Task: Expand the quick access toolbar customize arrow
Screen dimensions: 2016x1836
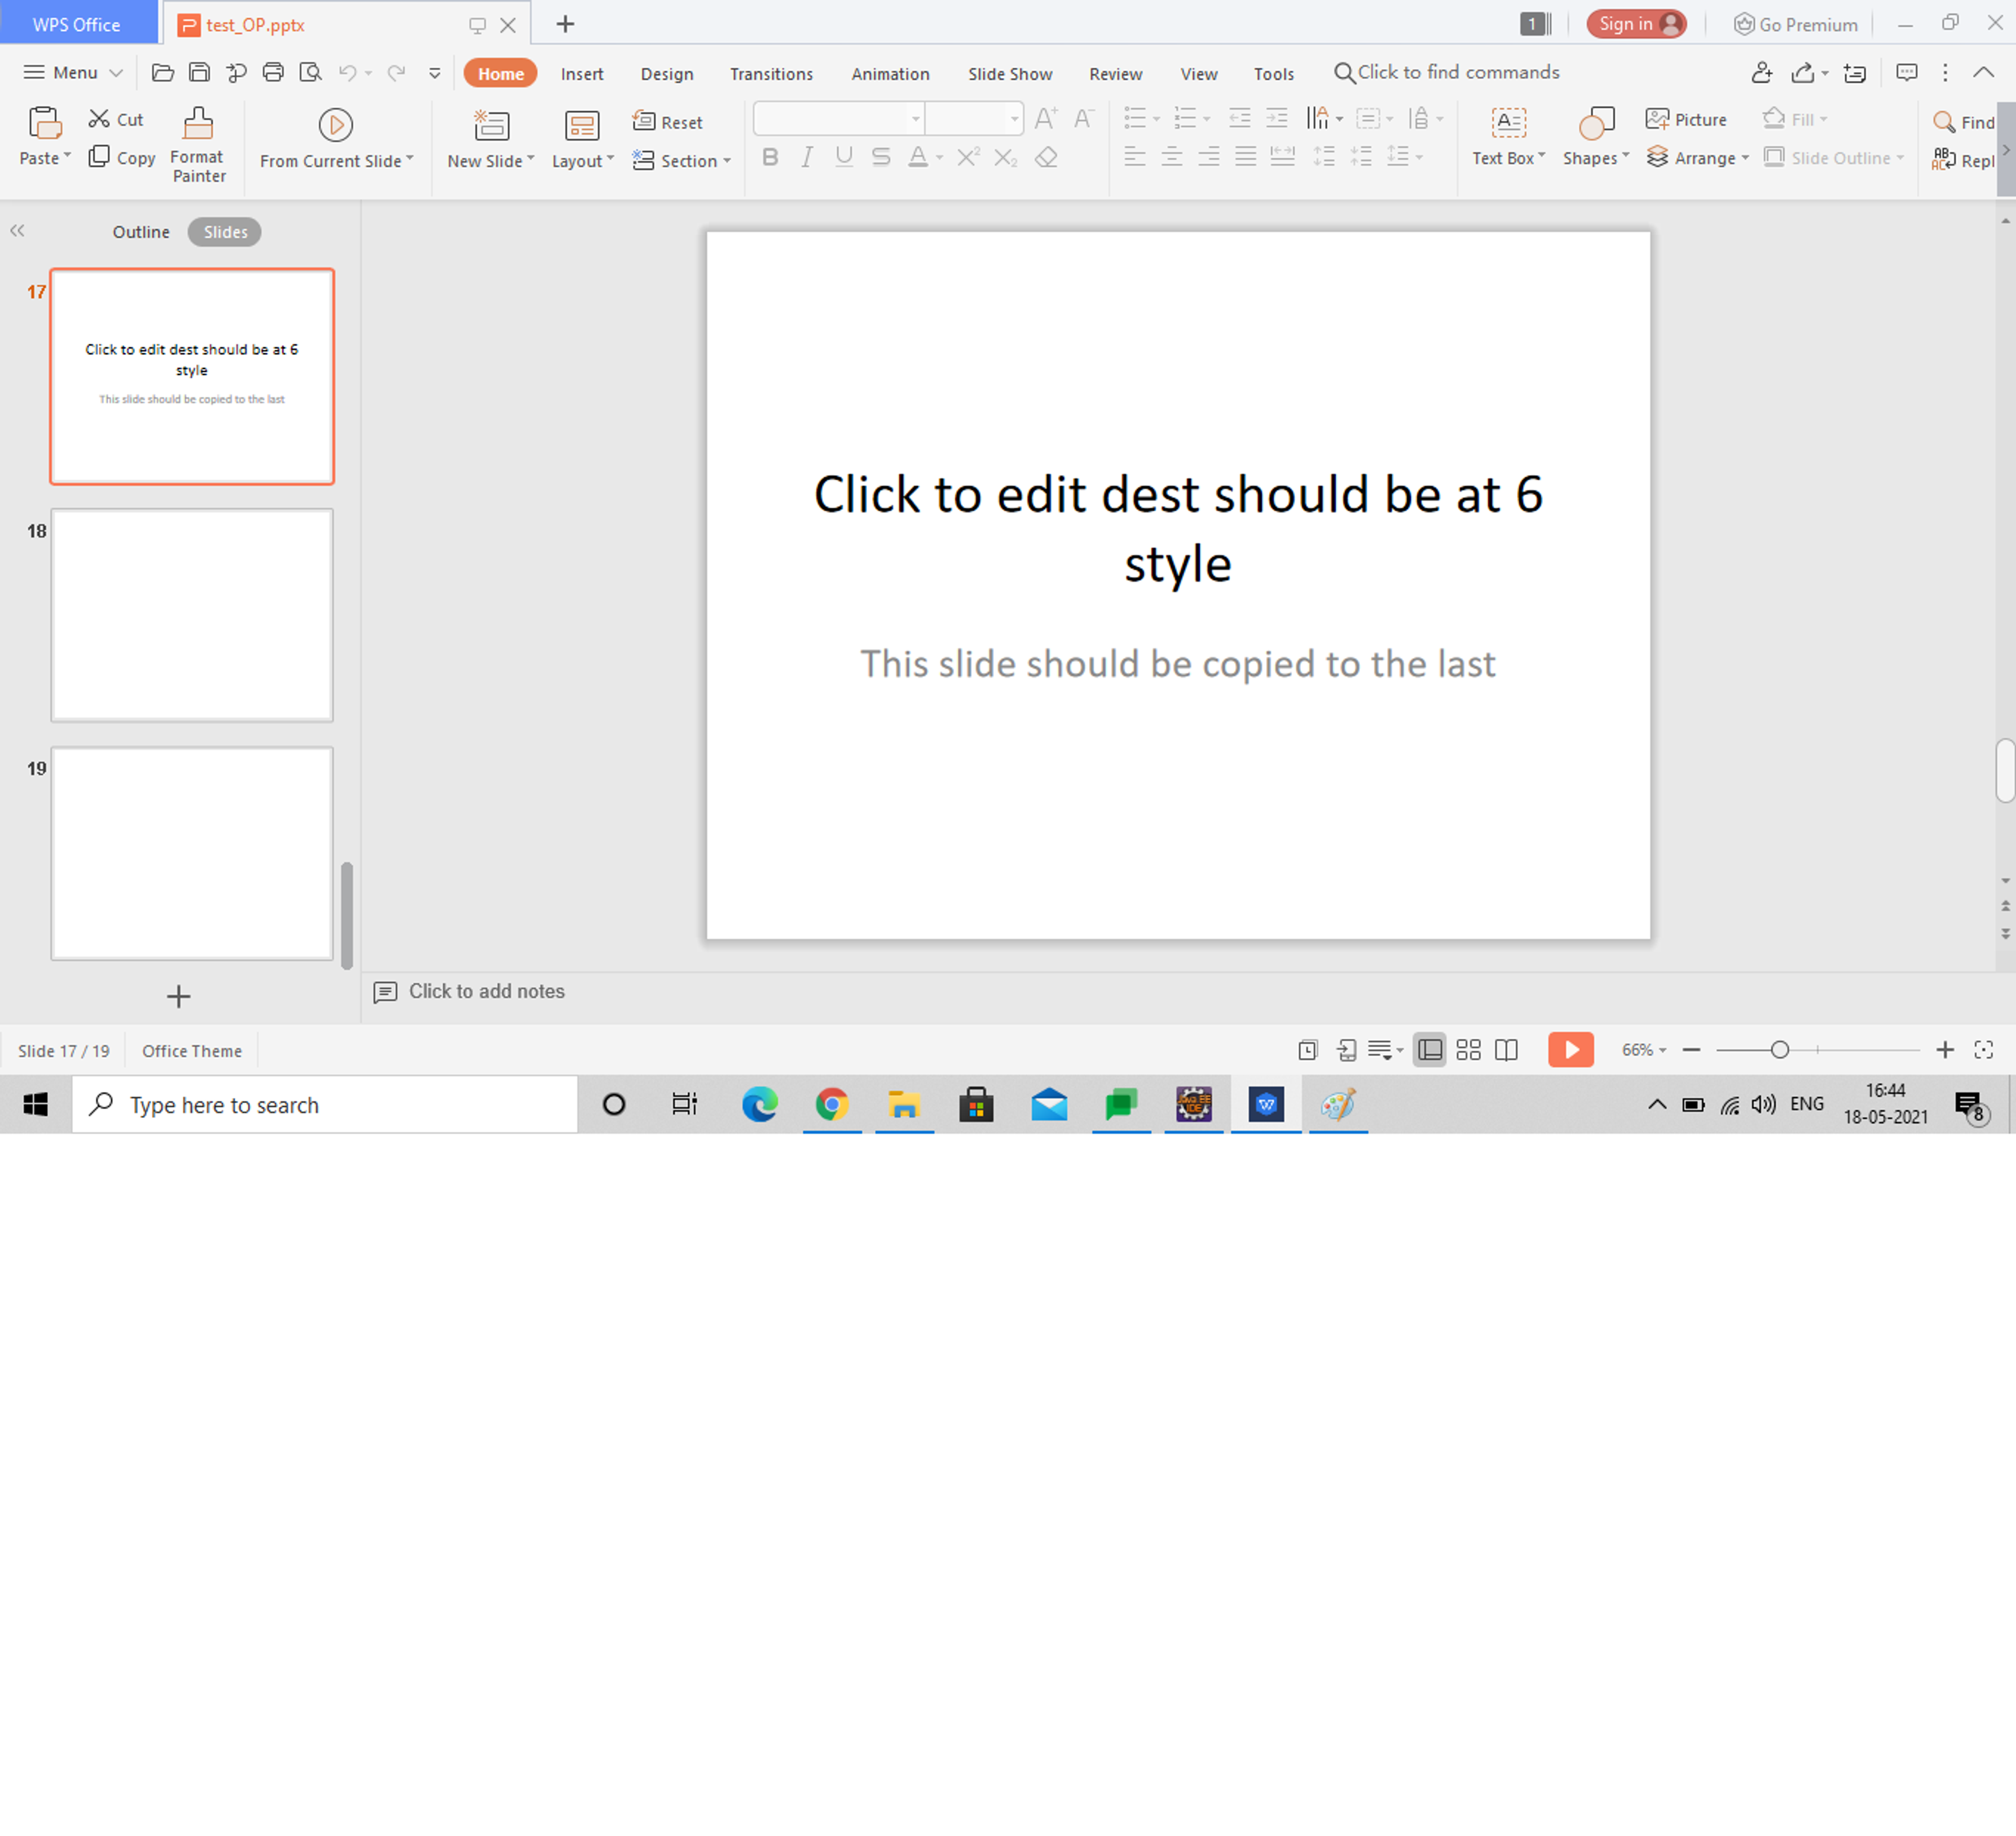Action: tap(434, 72)
